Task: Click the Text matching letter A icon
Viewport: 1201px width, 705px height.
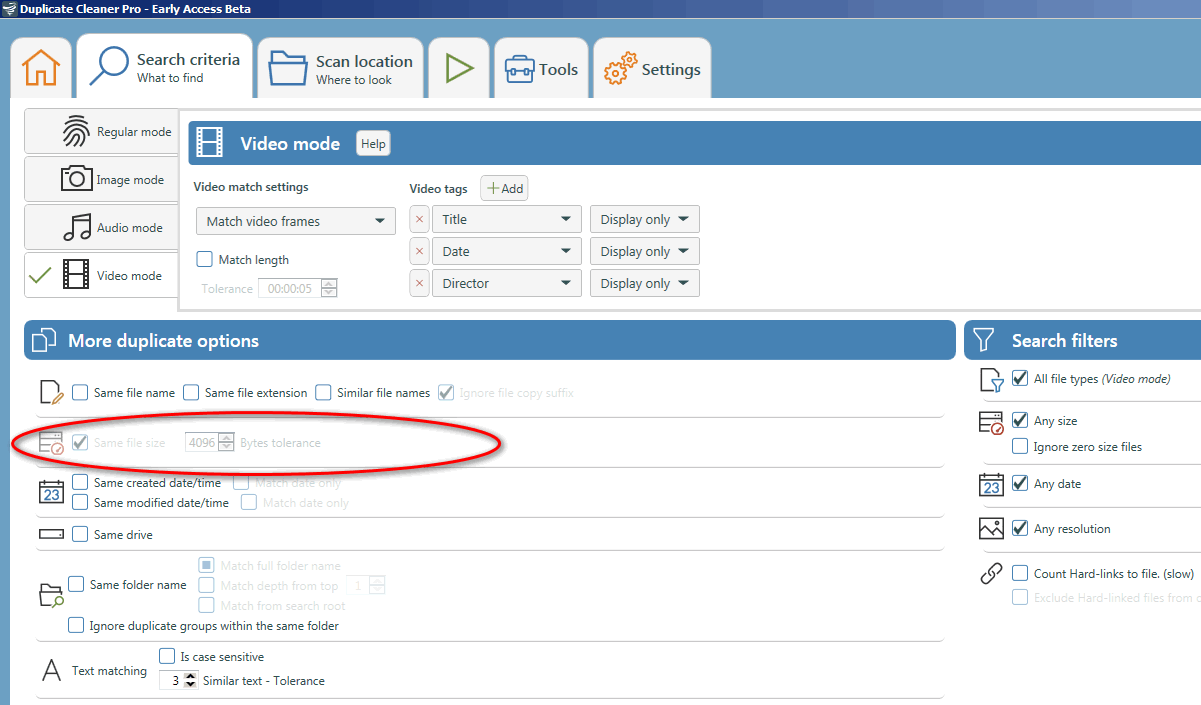Action: (51, 670)
